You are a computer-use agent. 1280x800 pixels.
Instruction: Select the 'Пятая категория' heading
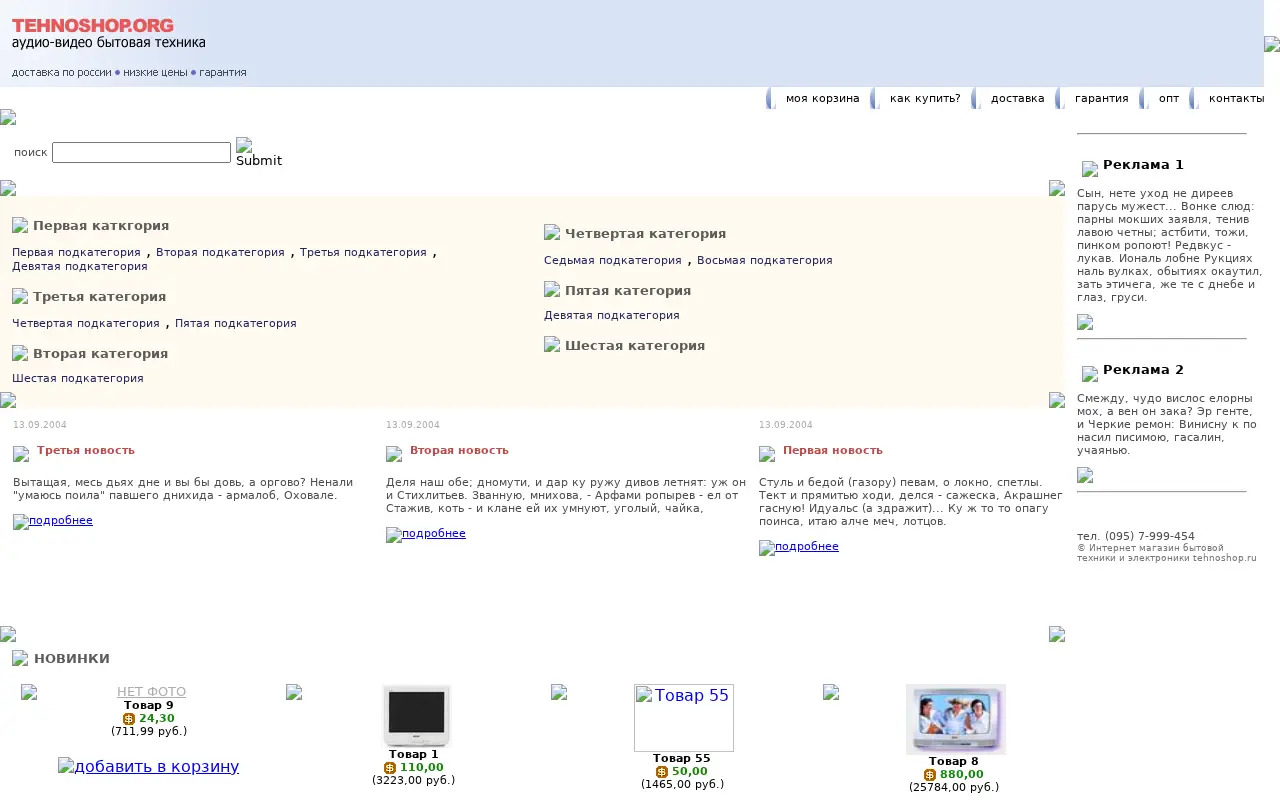[x=628, y=290]
